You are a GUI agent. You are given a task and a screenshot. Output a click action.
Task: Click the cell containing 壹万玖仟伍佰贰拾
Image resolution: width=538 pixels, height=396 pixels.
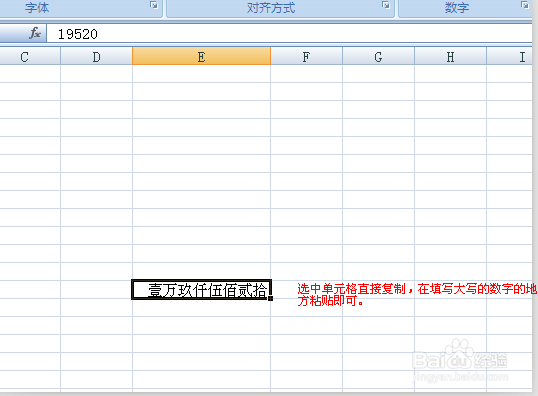pos(201,290)
